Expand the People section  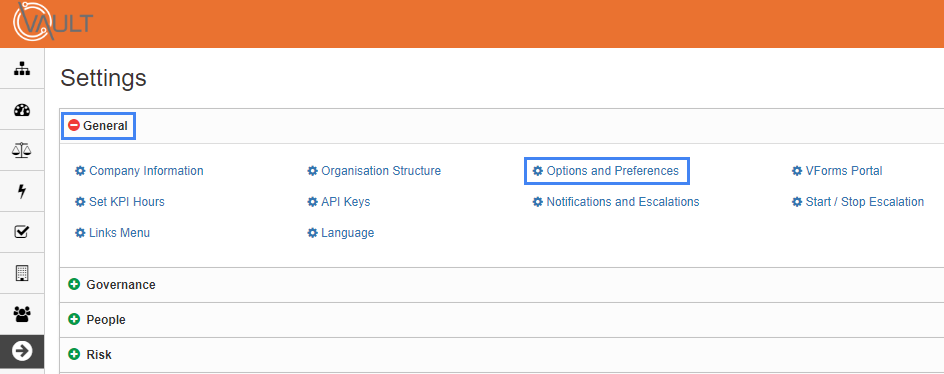pyautogui.click(x=97, y=320)
